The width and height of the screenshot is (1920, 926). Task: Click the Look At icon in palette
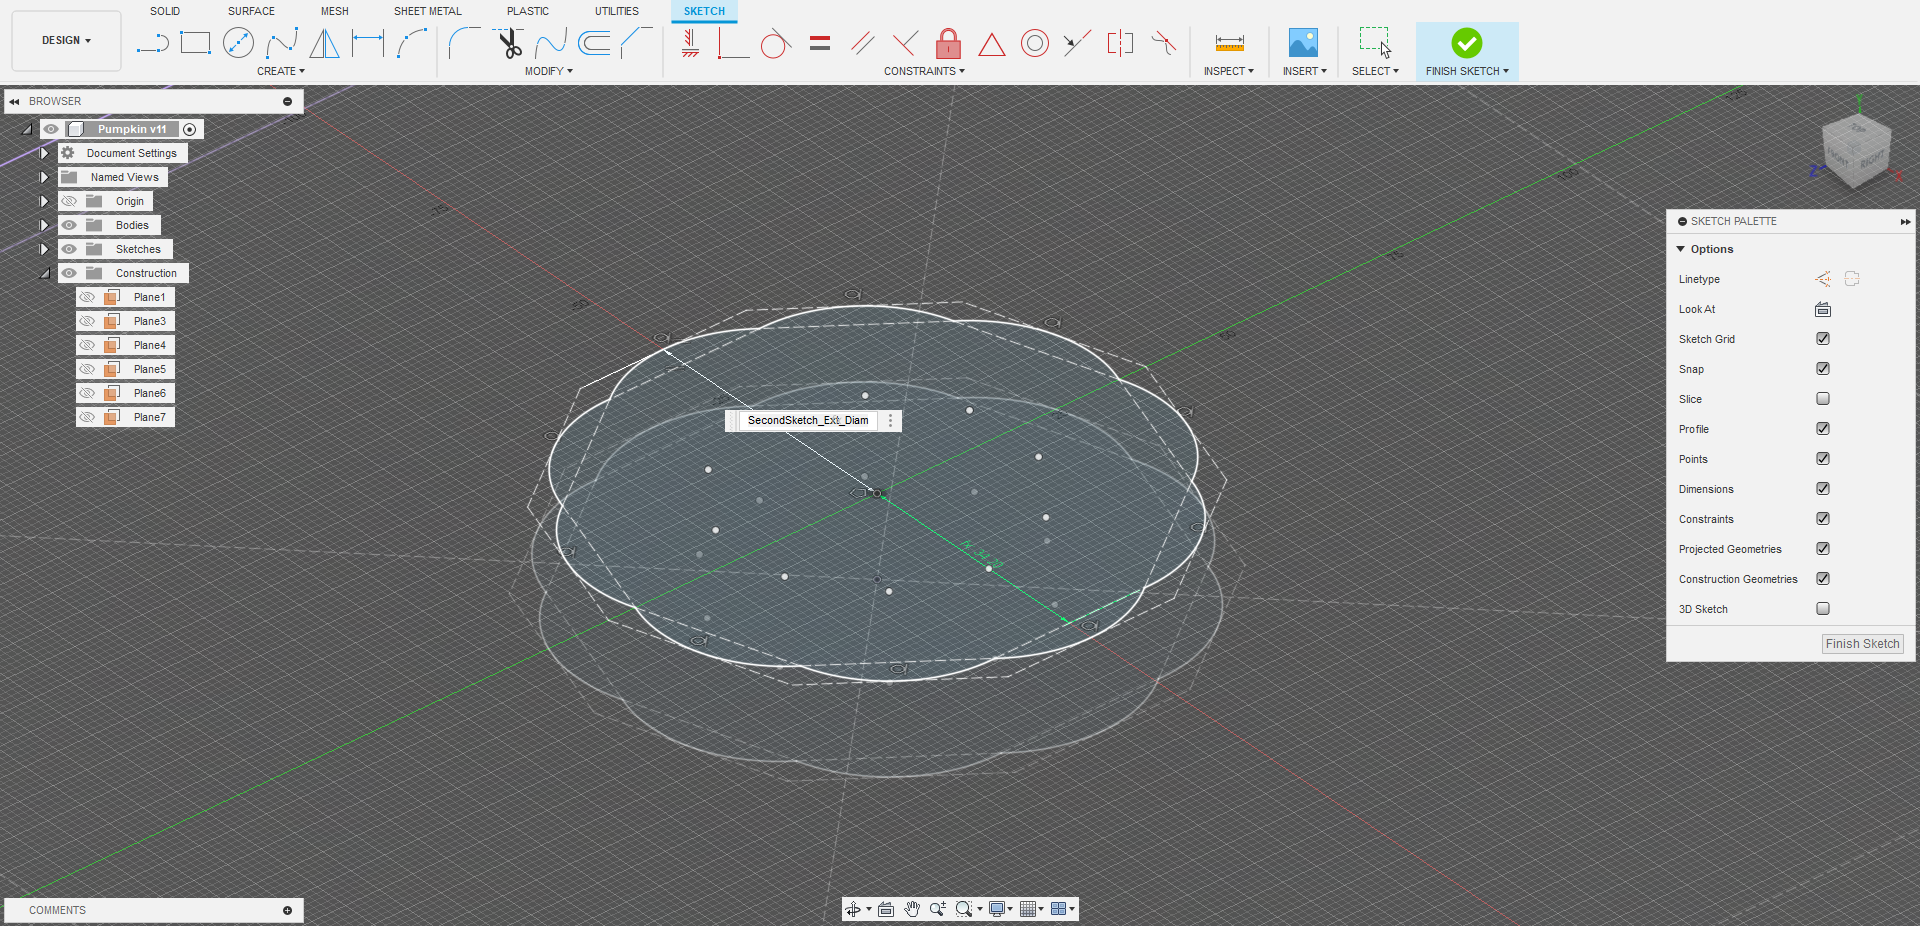click(x=1823, y=309)
